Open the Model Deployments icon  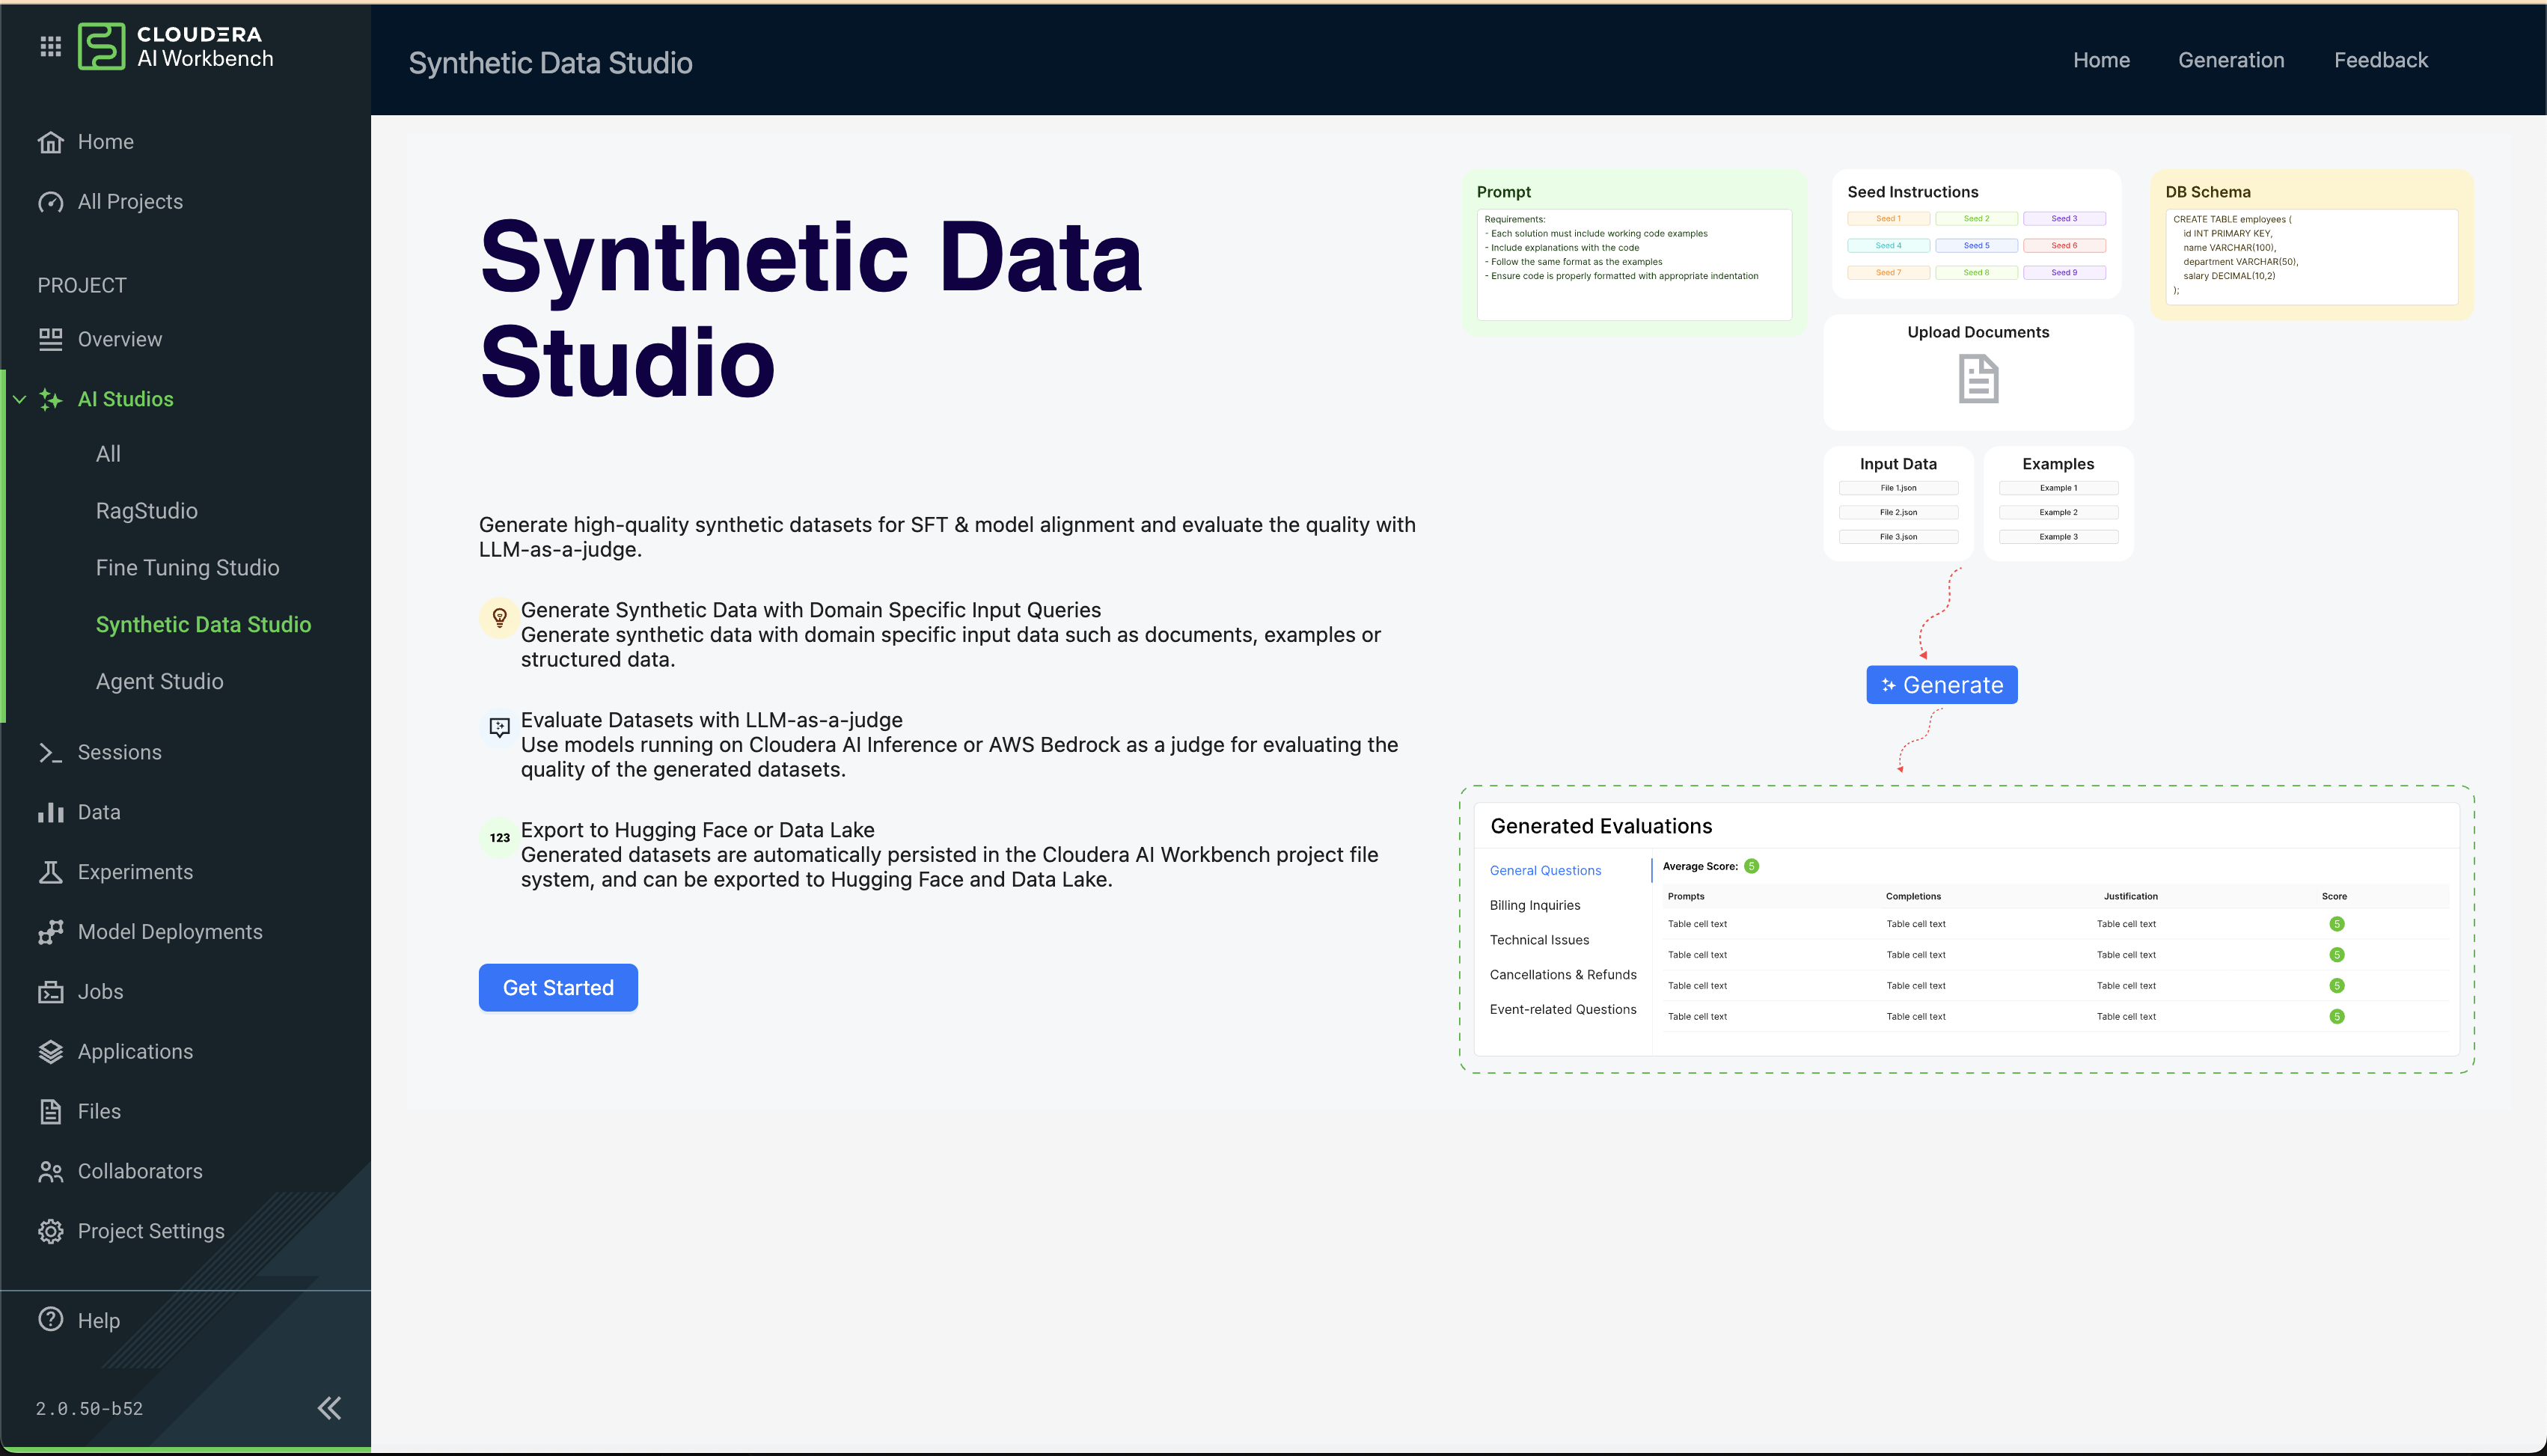50,932
